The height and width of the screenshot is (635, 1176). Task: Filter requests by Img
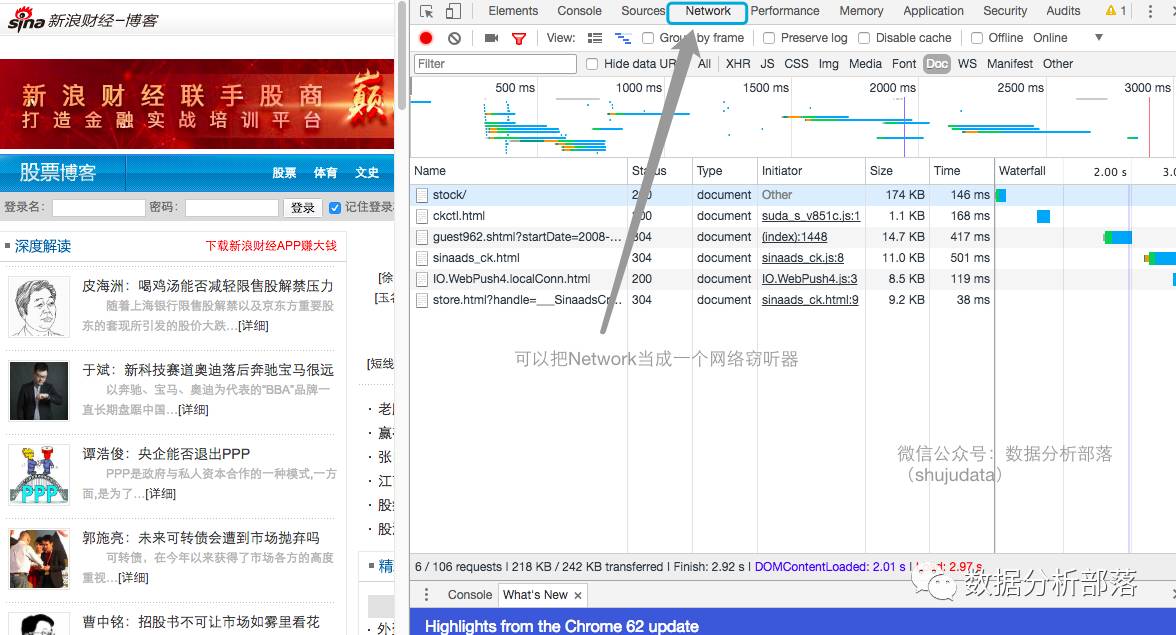coord(829,64)
